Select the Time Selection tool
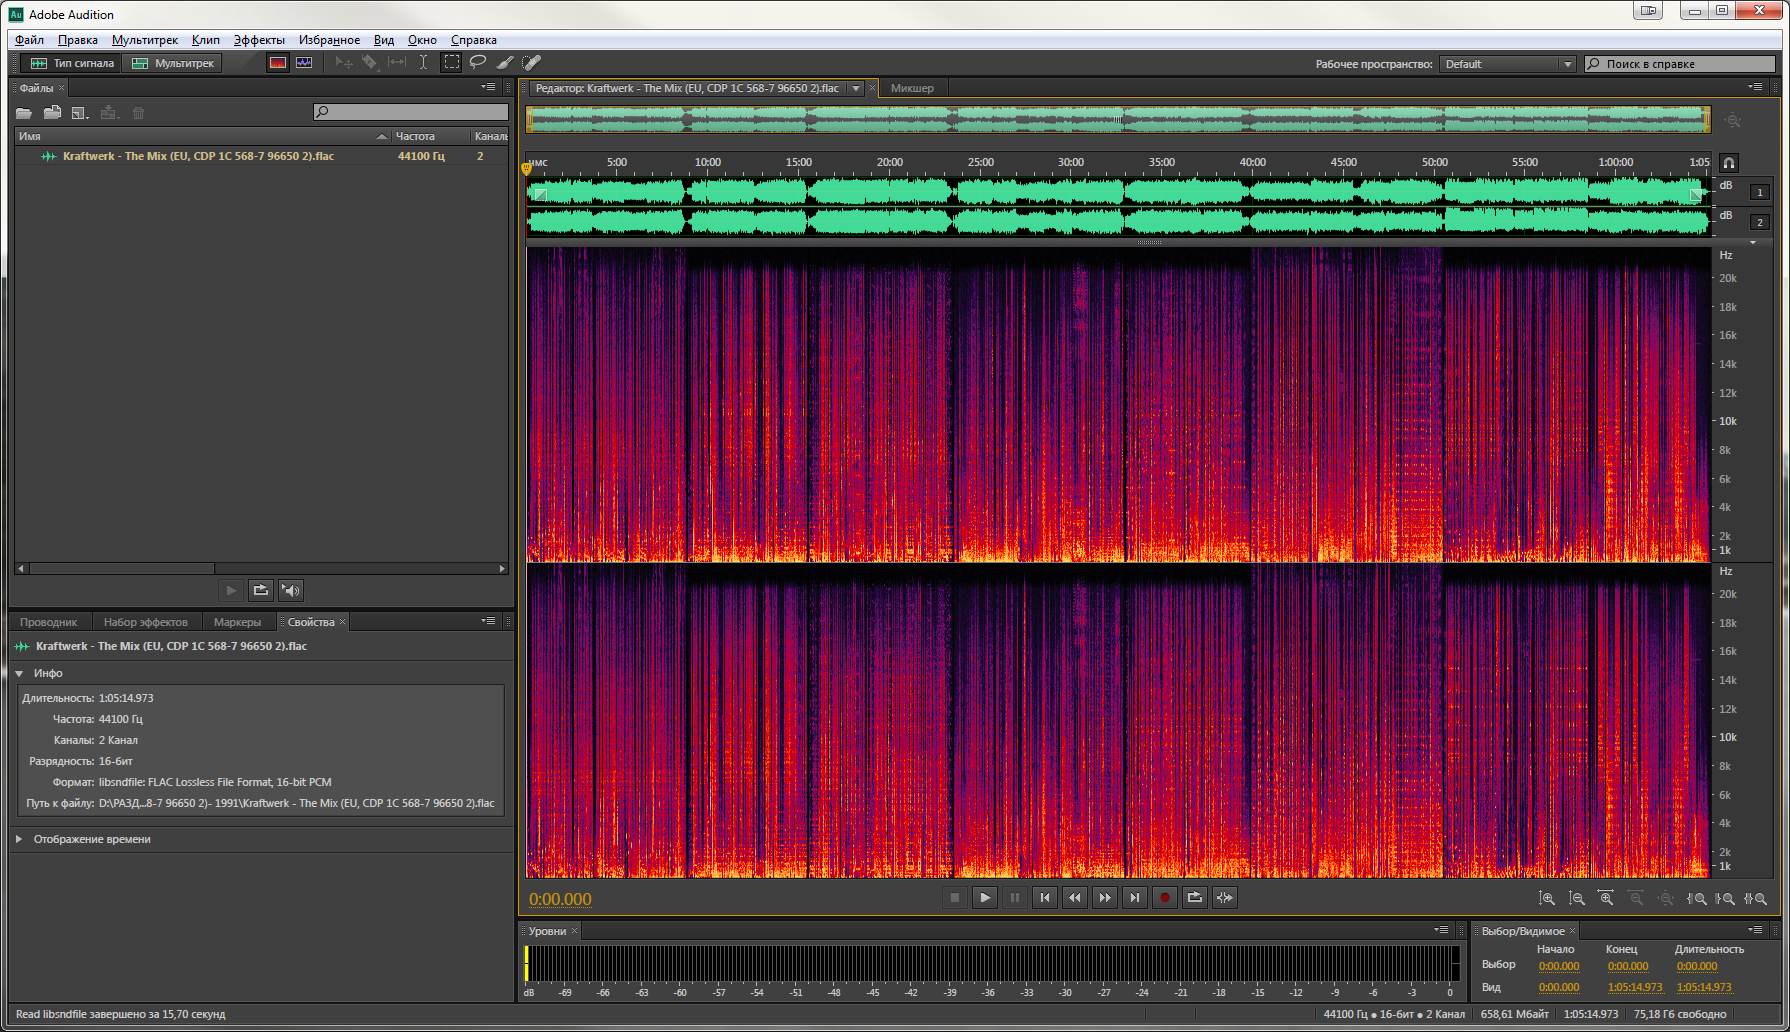Viewport: 1790px width, 1032px height. point(423,63)
